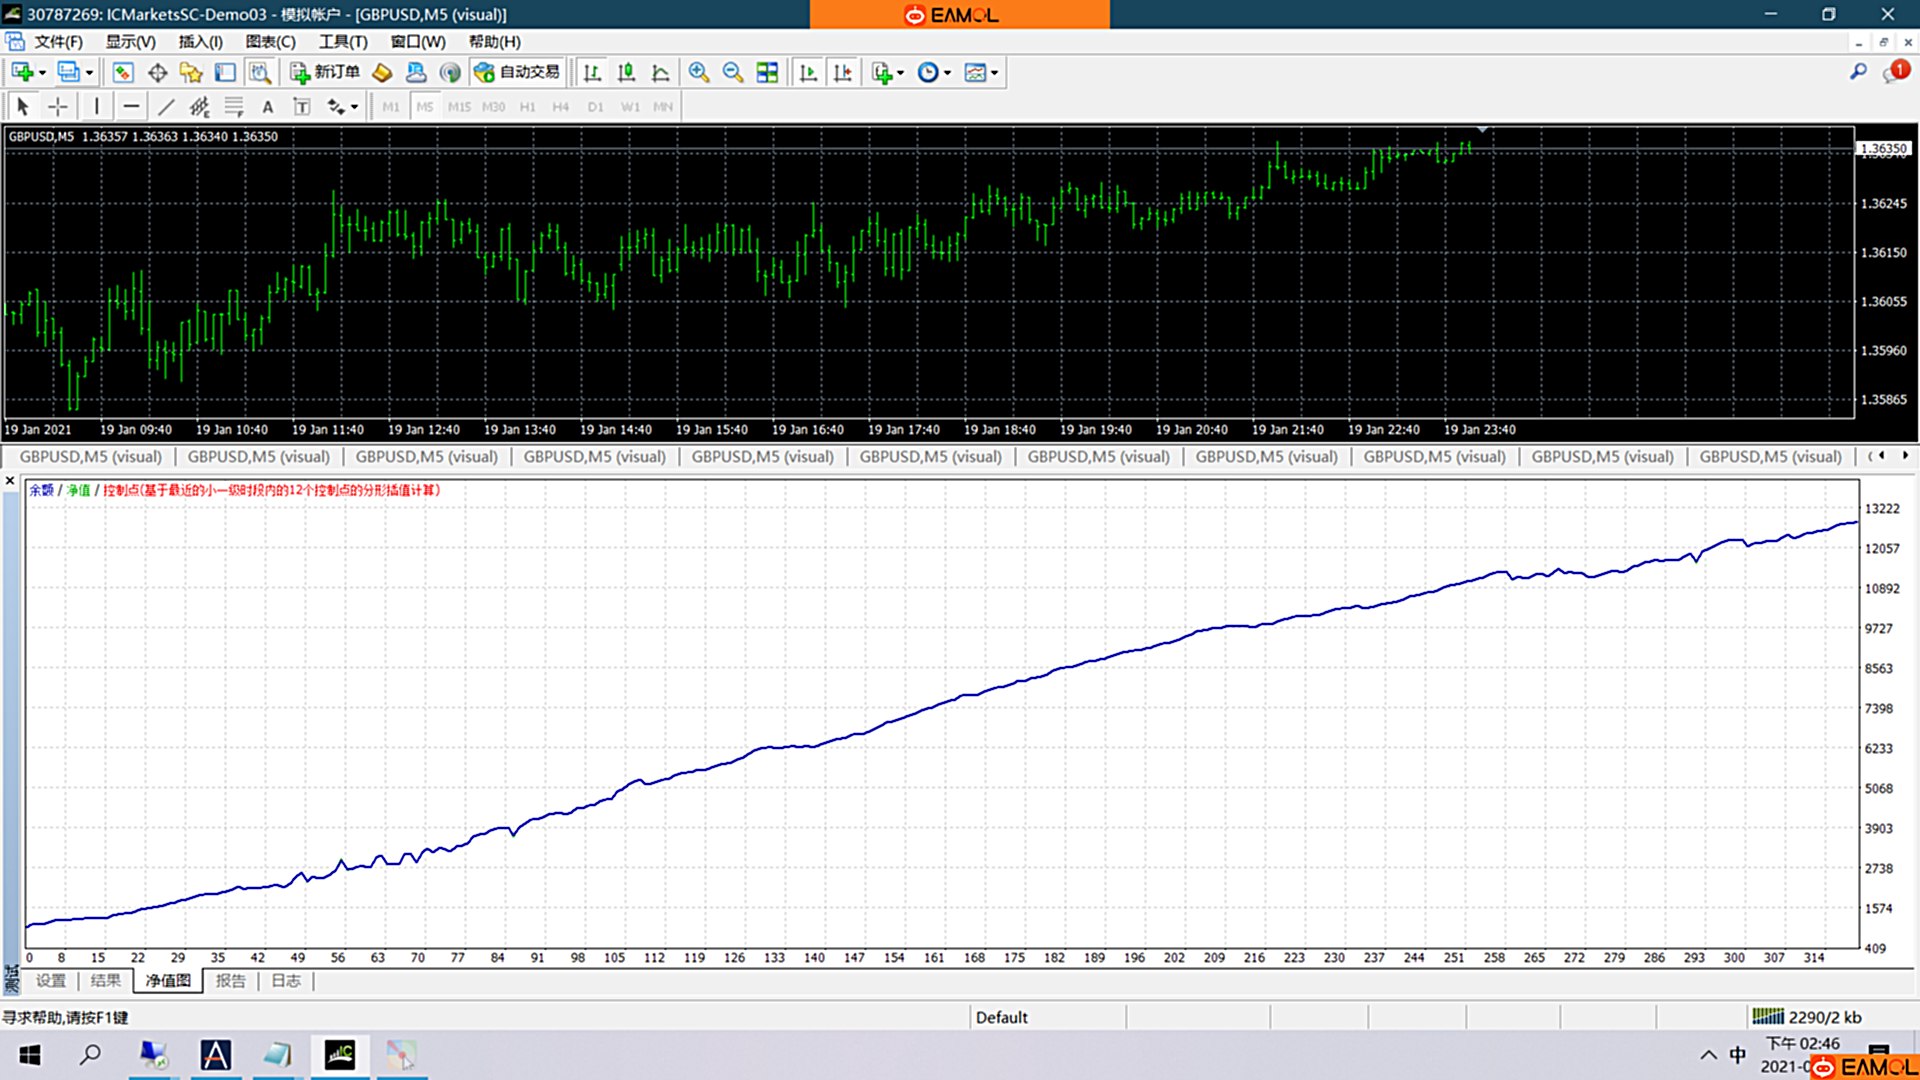Switch timeframe to W1
This screenshot has width=1920, height=1080.
630,107
